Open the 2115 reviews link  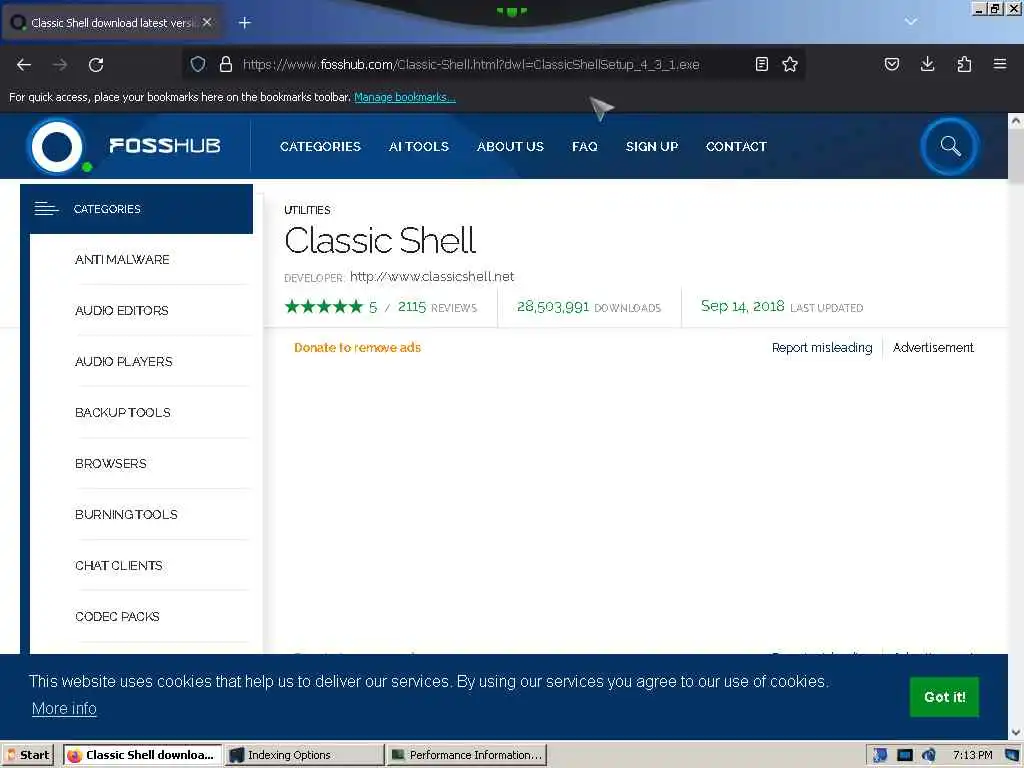pos(437,307)
